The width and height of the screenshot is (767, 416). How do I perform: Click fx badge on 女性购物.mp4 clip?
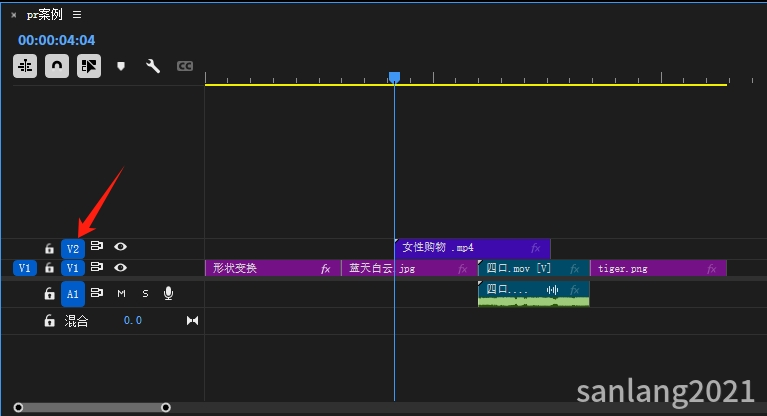(x=536, y=248)
